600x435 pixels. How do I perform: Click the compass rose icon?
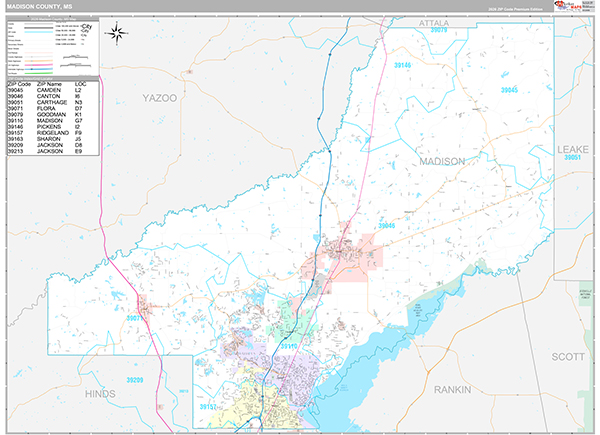click(118, 34)
